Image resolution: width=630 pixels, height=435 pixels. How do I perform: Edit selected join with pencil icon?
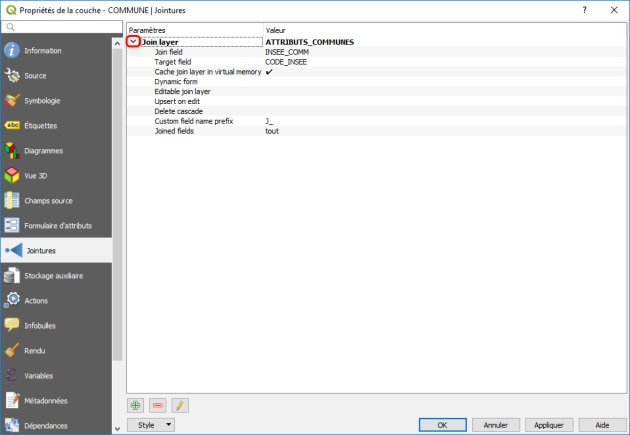180,405
